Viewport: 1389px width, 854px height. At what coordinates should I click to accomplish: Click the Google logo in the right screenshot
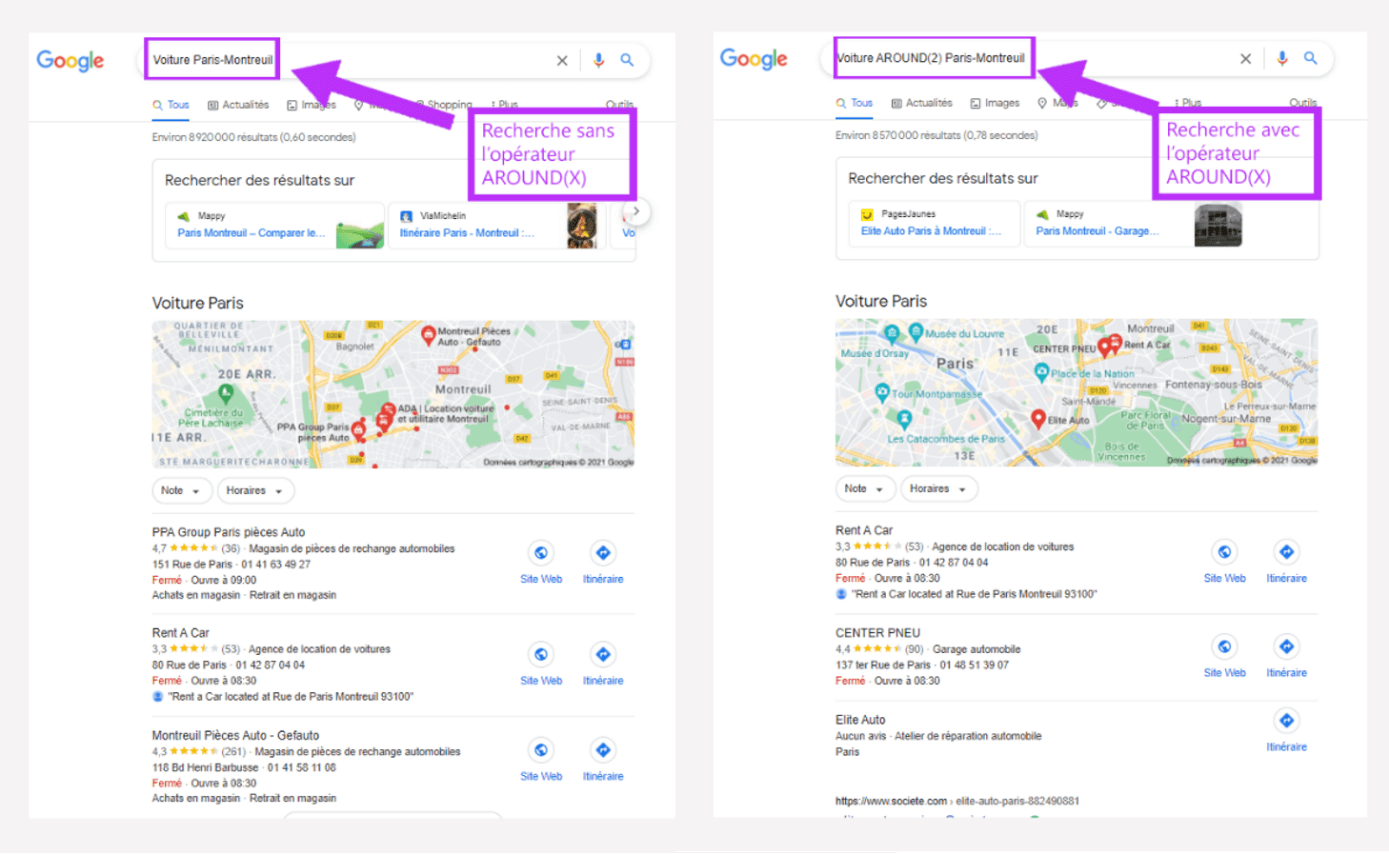coord(754,60)
